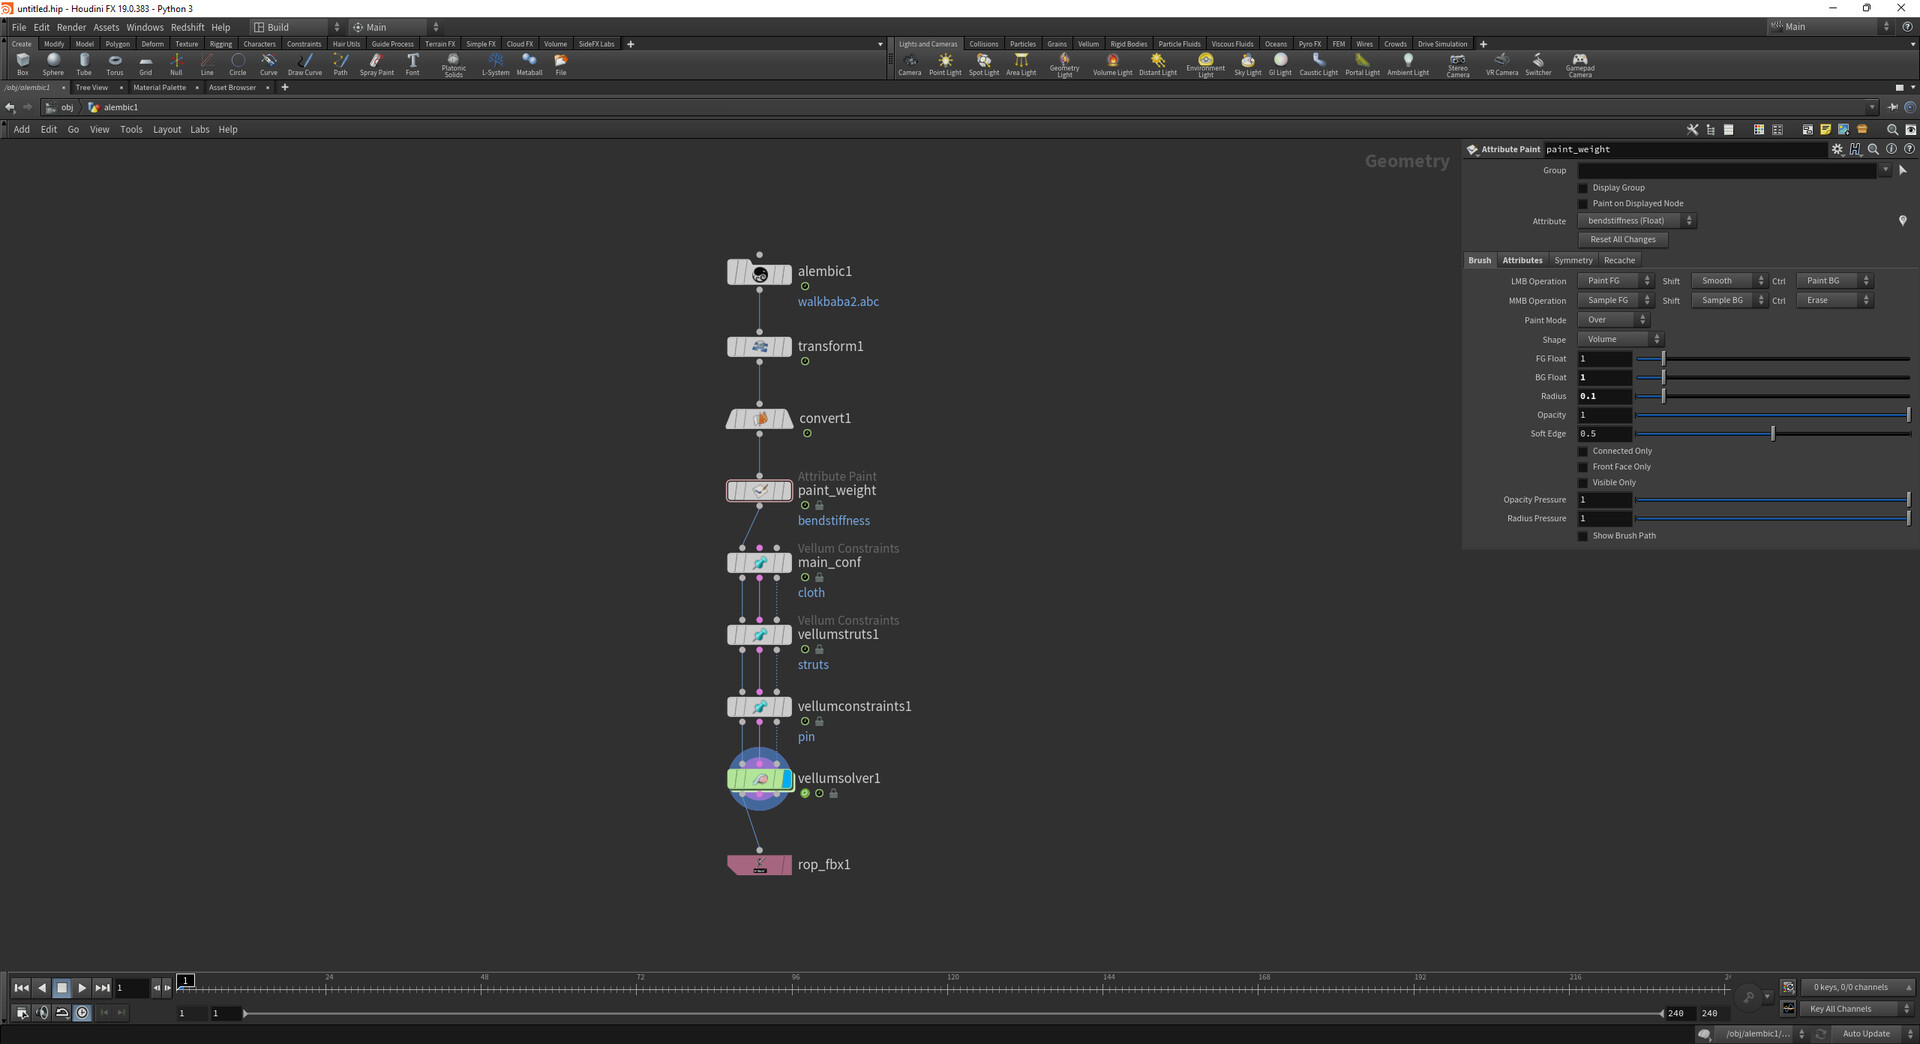Switch to the Recache tab
Viewport: 1920px width, 1044px height.
coord(1619,260)
